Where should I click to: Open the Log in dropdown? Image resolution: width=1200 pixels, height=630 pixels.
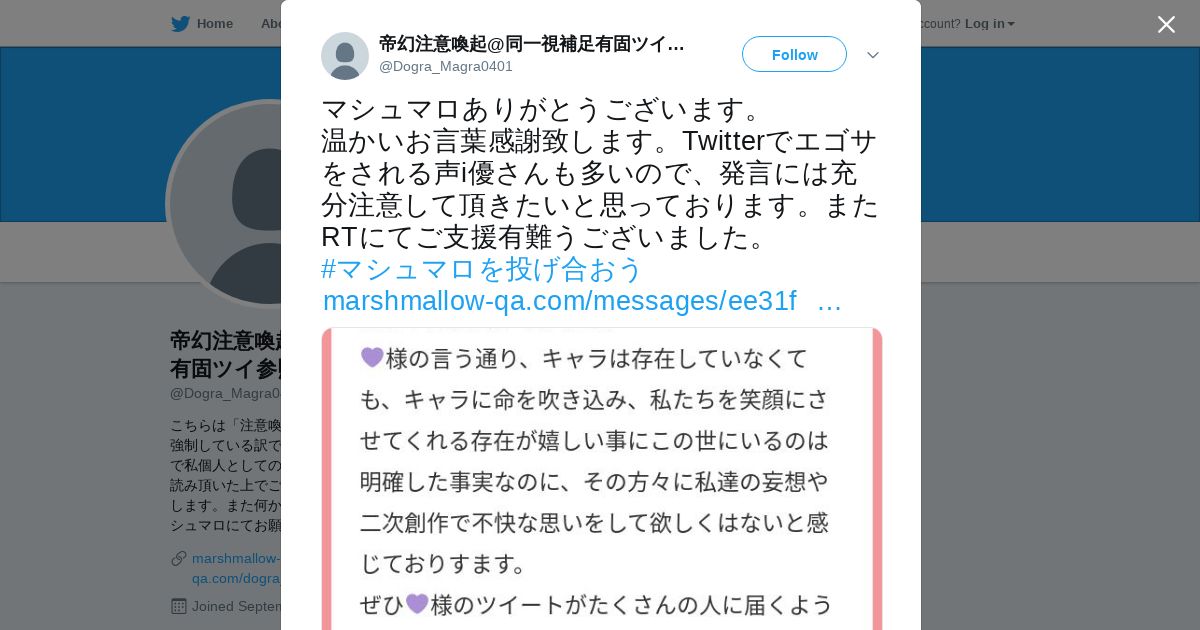coord(989,24)
